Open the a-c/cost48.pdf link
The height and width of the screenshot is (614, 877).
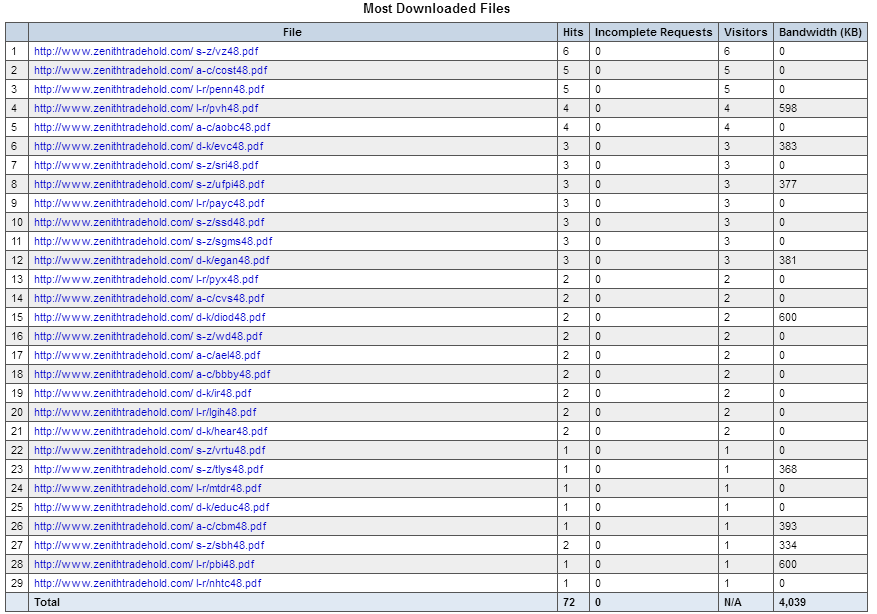tap(150, 70)
